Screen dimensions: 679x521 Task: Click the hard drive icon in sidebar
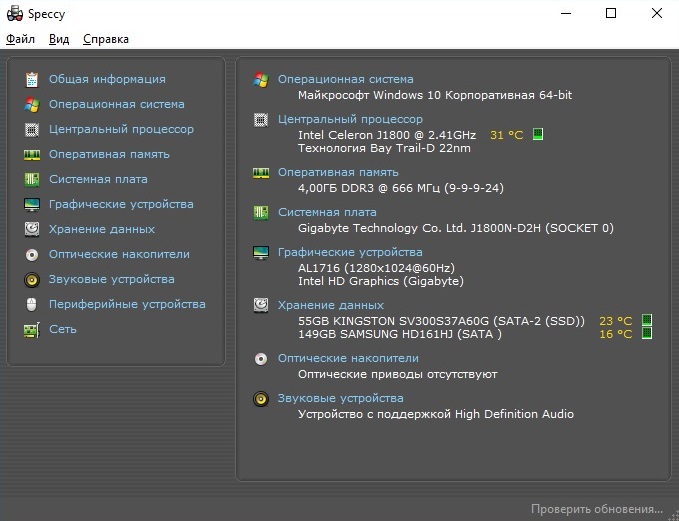32,229
